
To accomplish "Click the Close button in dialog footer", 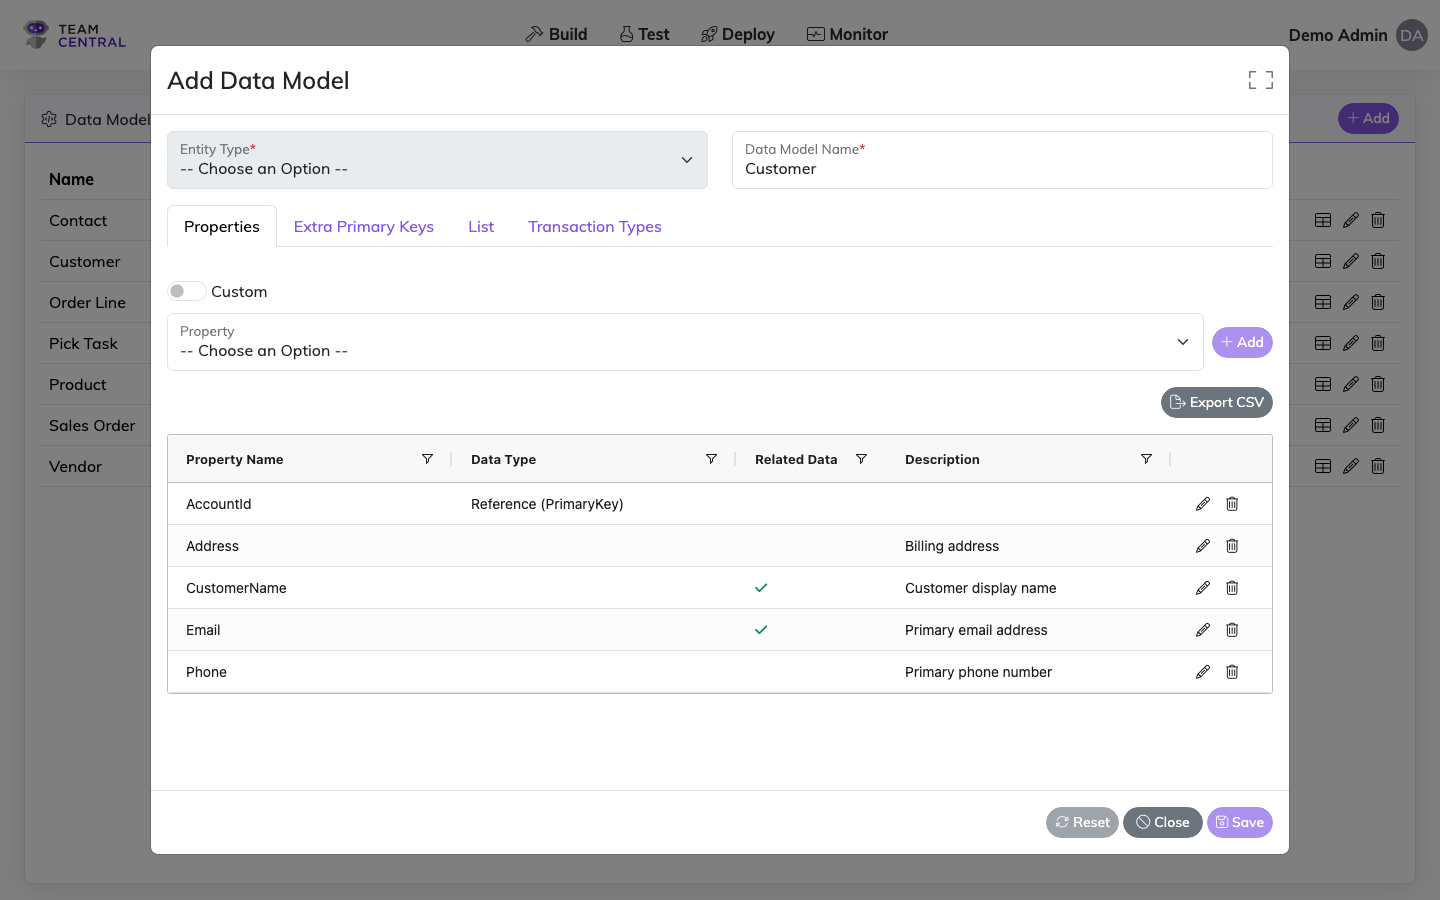I will [x=1163, y=822].
